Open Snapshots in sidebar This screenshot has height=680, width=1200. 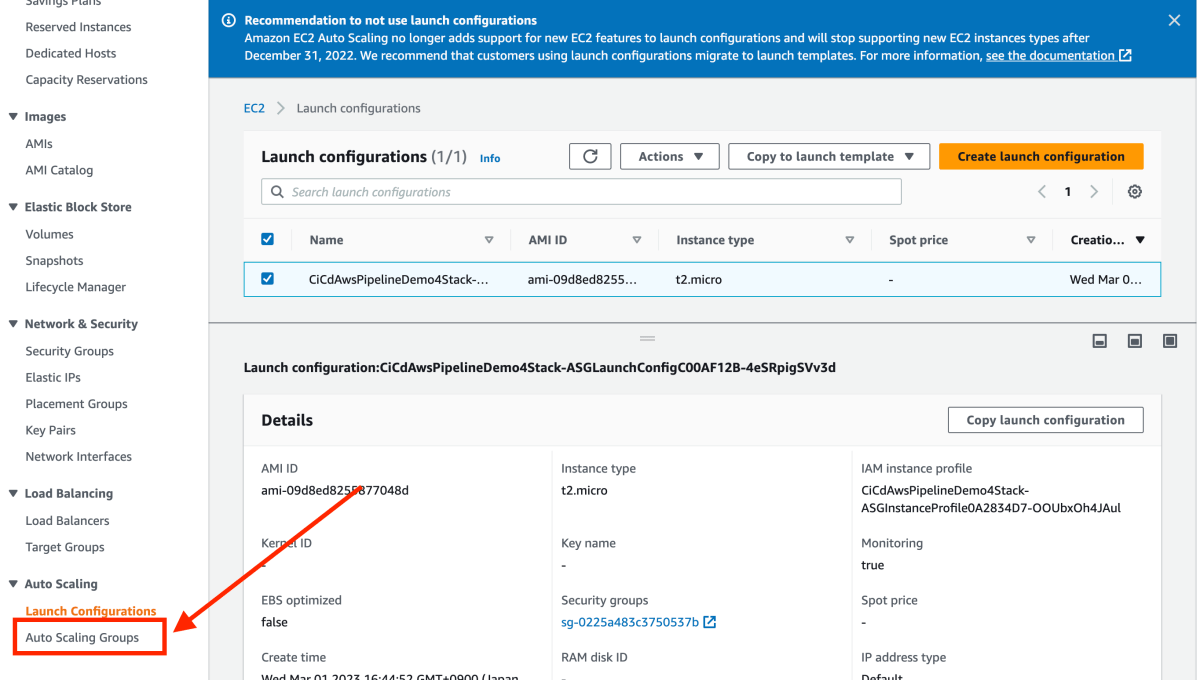click(54, 261)
